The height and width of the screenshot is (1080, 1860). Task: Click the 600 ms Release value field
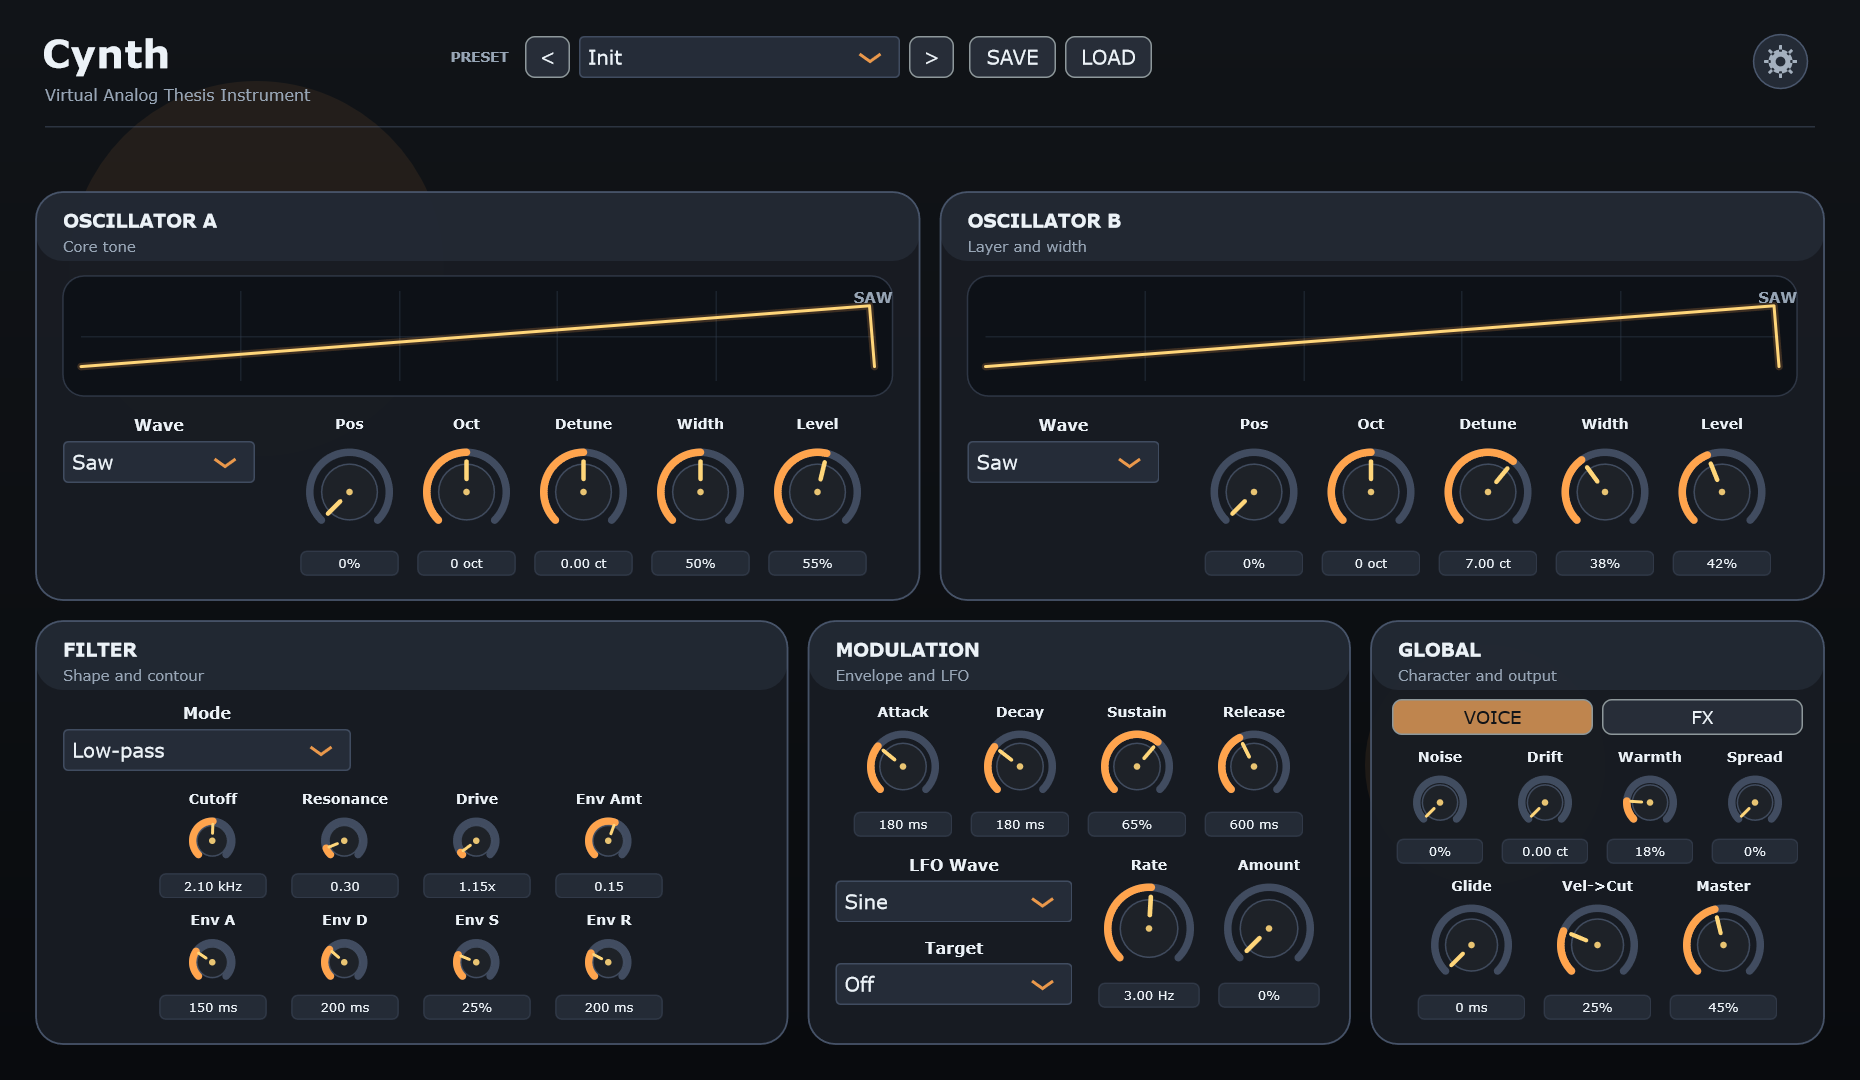1253,824
